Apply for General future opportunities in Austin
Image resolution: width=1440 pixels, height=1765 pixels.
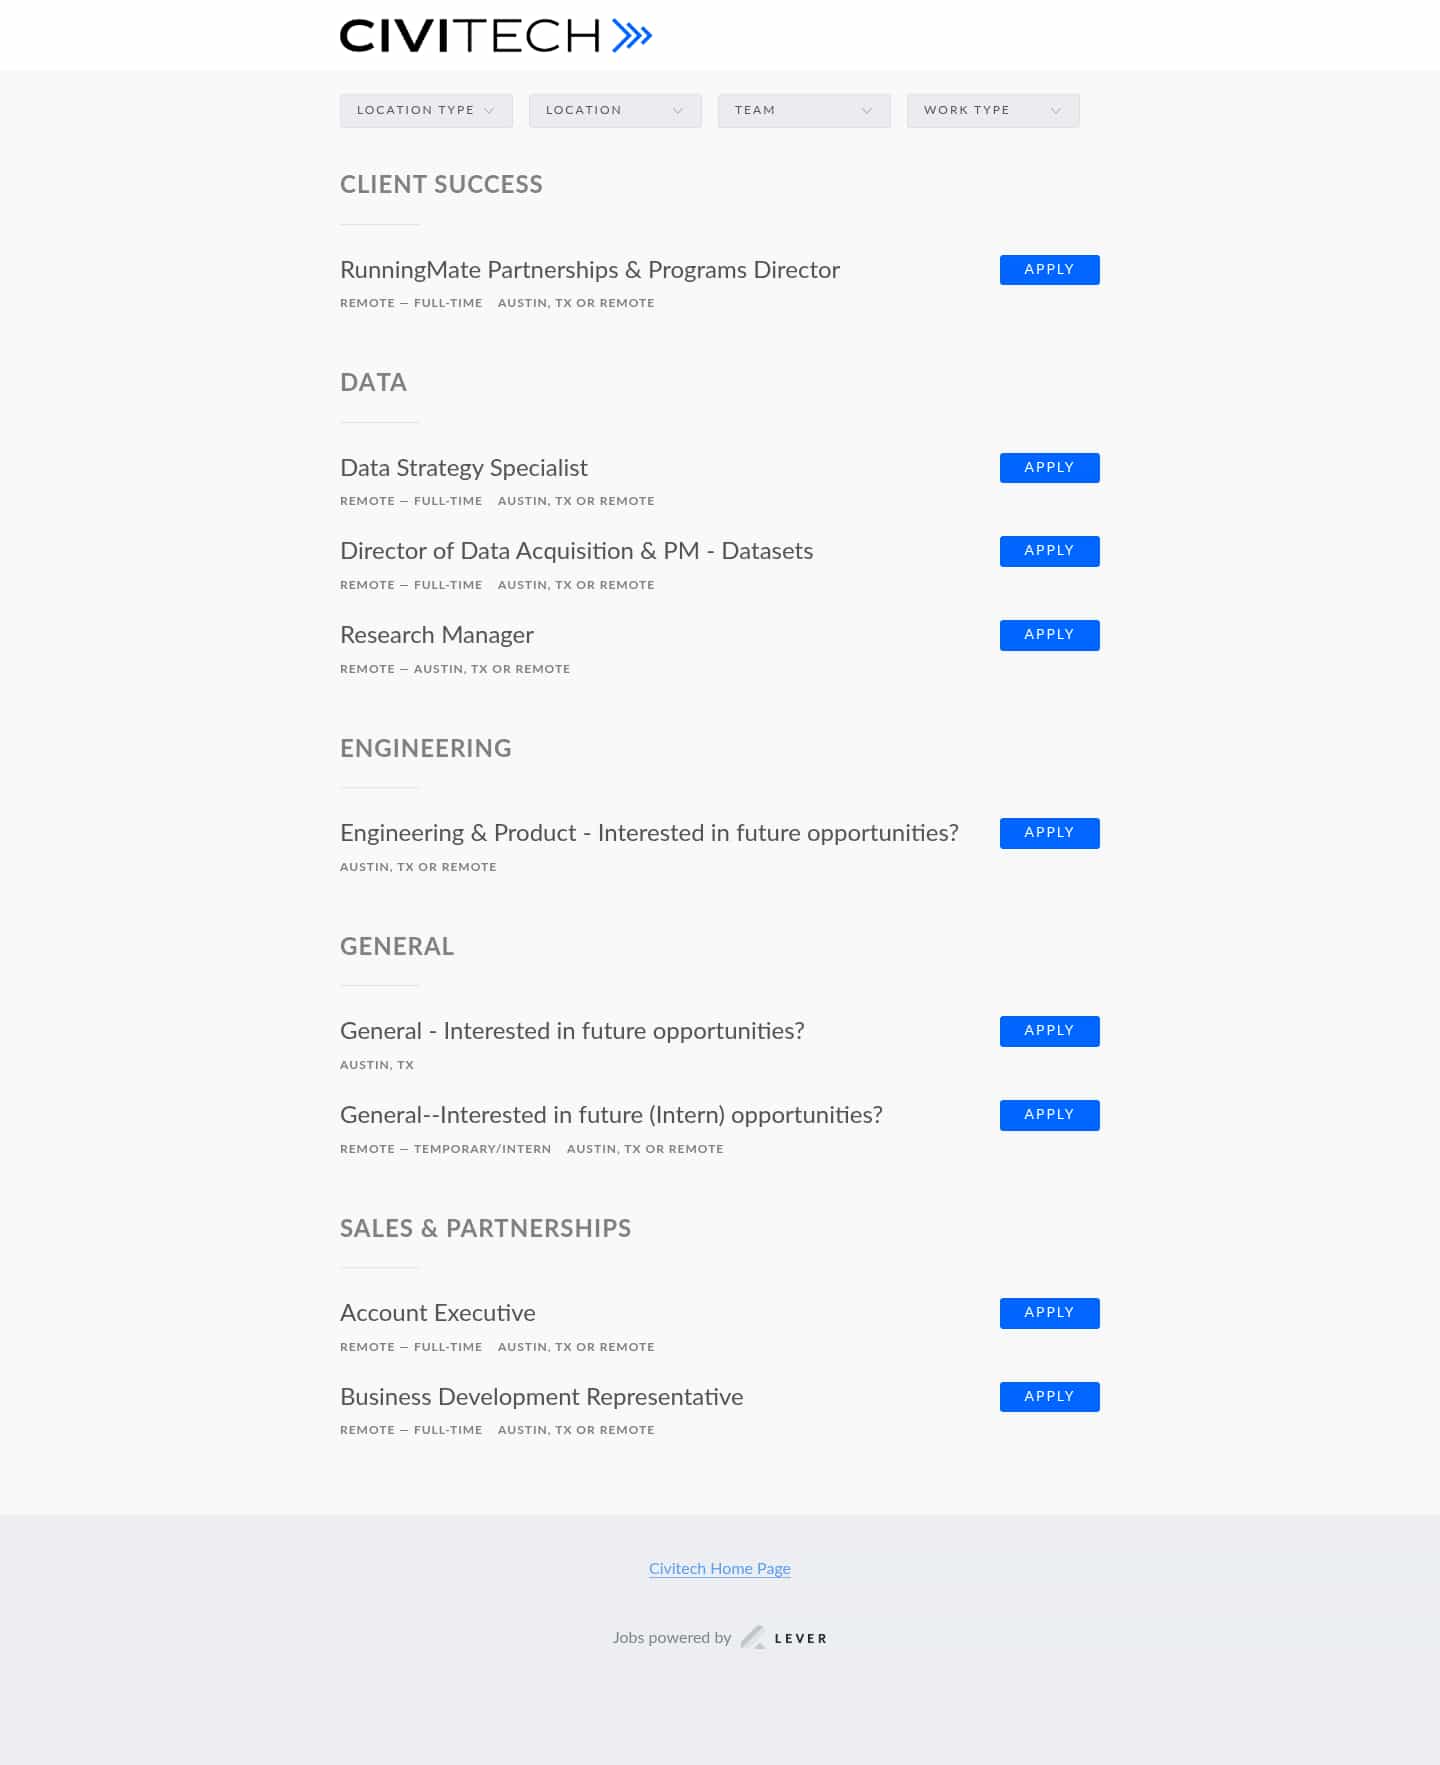[1049, 1031]
